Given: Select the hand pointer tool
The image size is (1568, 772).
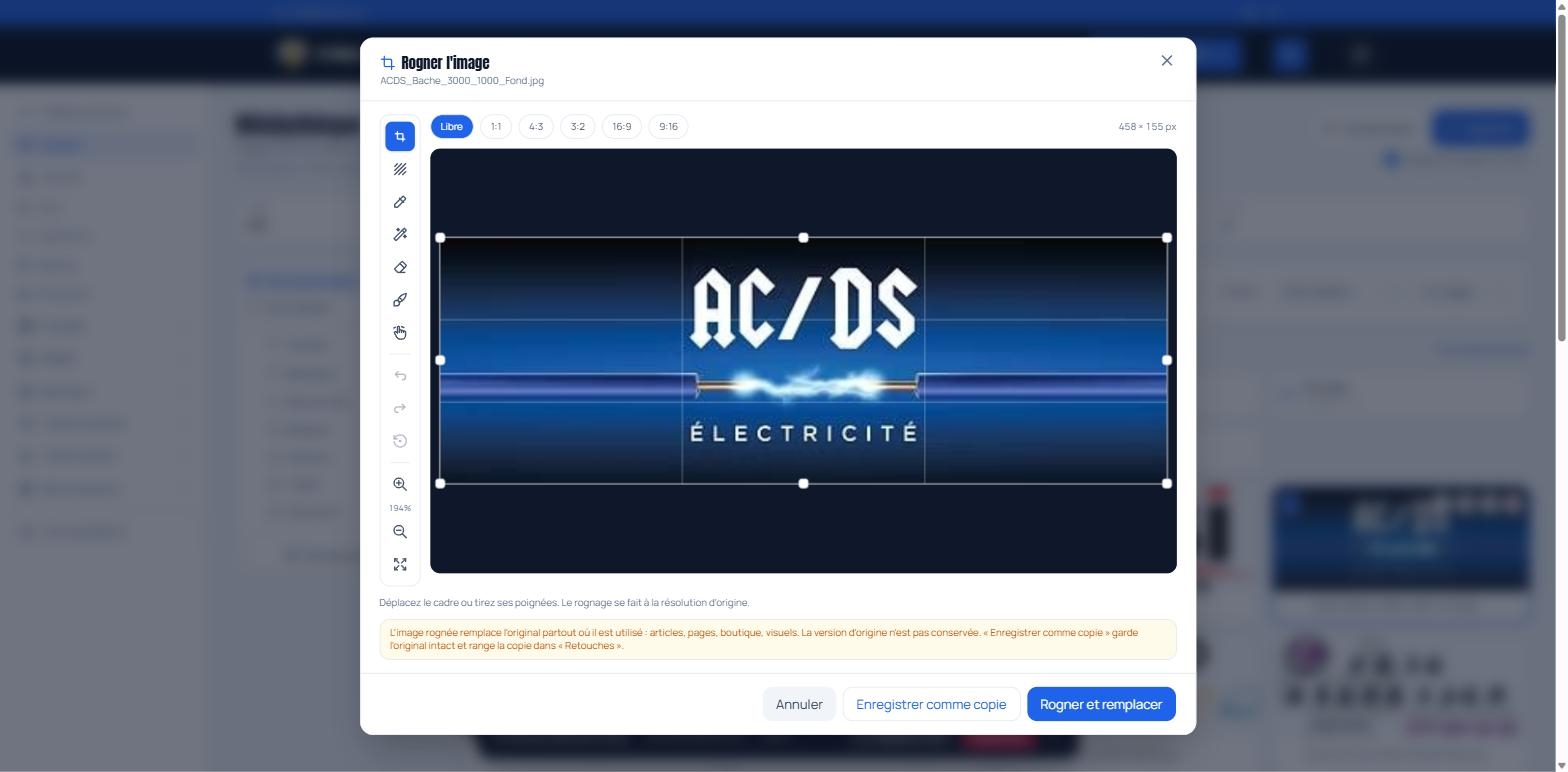Looking at the screenshot, I should click(x=400, y=333).
